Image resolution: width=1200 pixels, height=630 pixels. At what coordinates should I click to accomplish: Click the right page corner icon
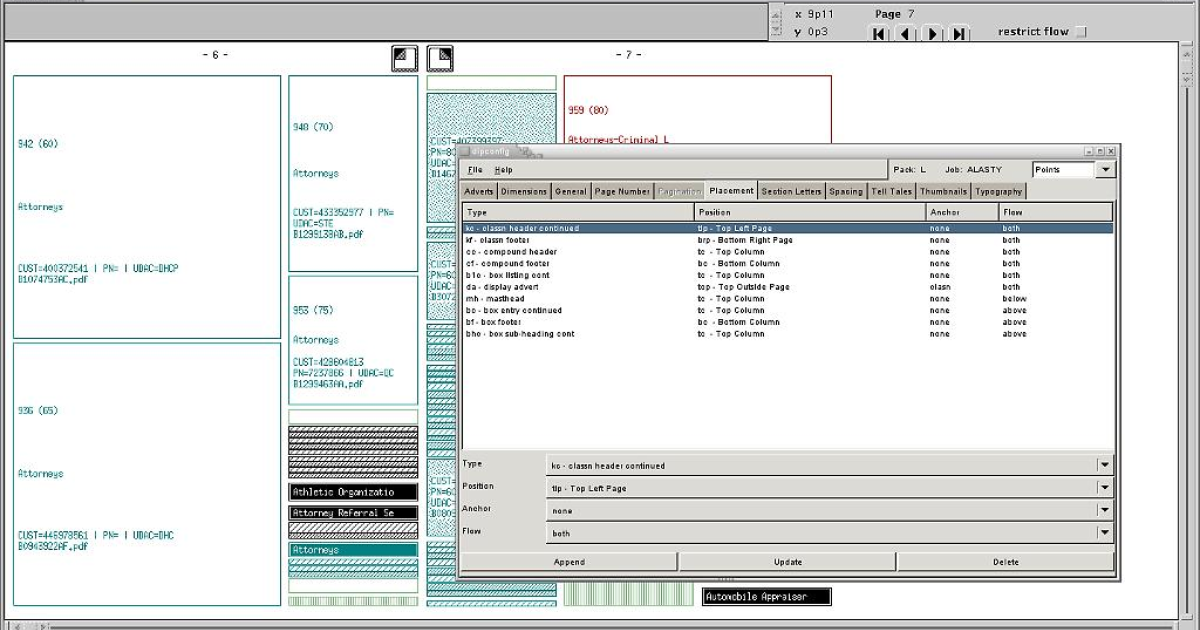click(441, 58)
